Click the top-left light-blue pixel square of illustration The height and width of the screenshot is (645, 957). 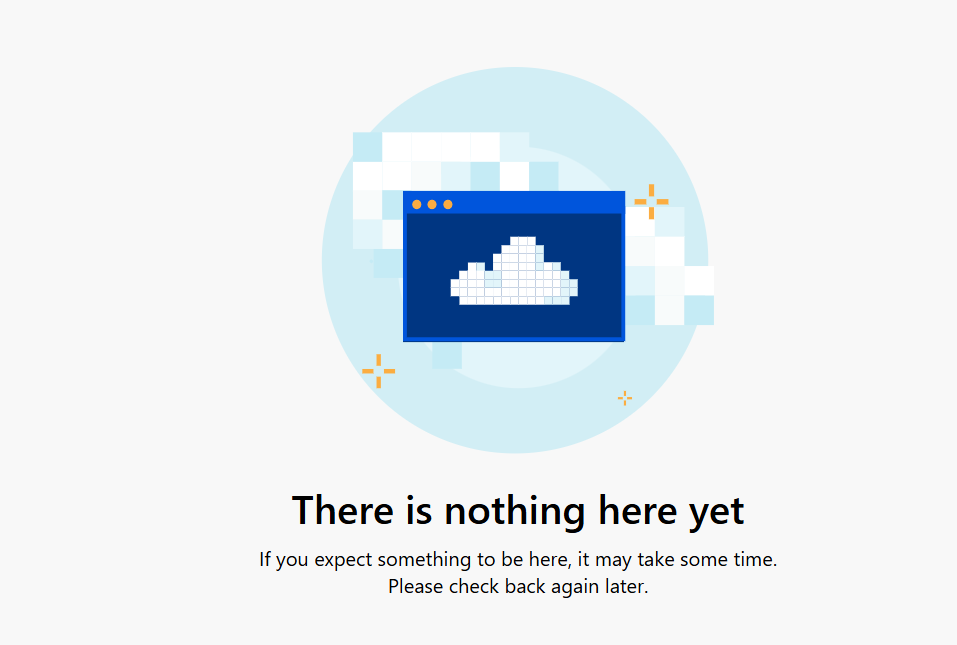click(367, 147)
